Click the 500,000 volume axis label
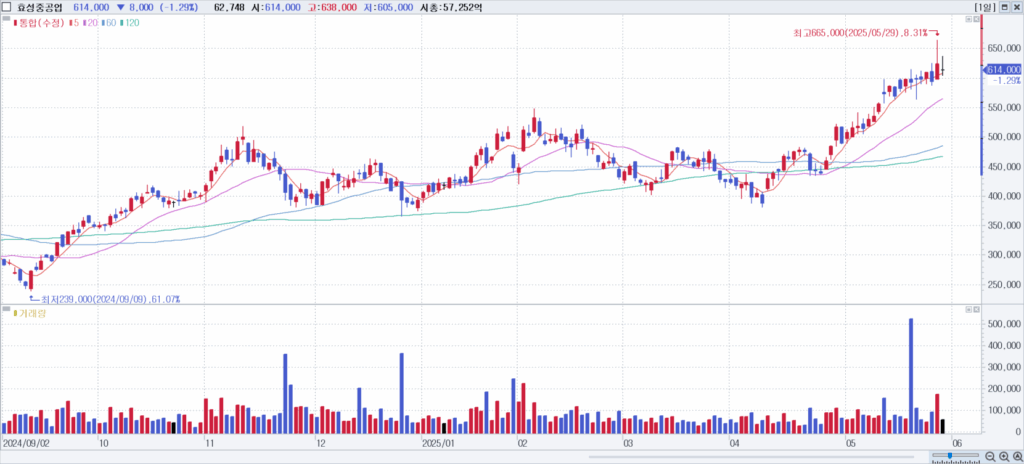This screenshot has width=1024, height=464. [1003, 324]
